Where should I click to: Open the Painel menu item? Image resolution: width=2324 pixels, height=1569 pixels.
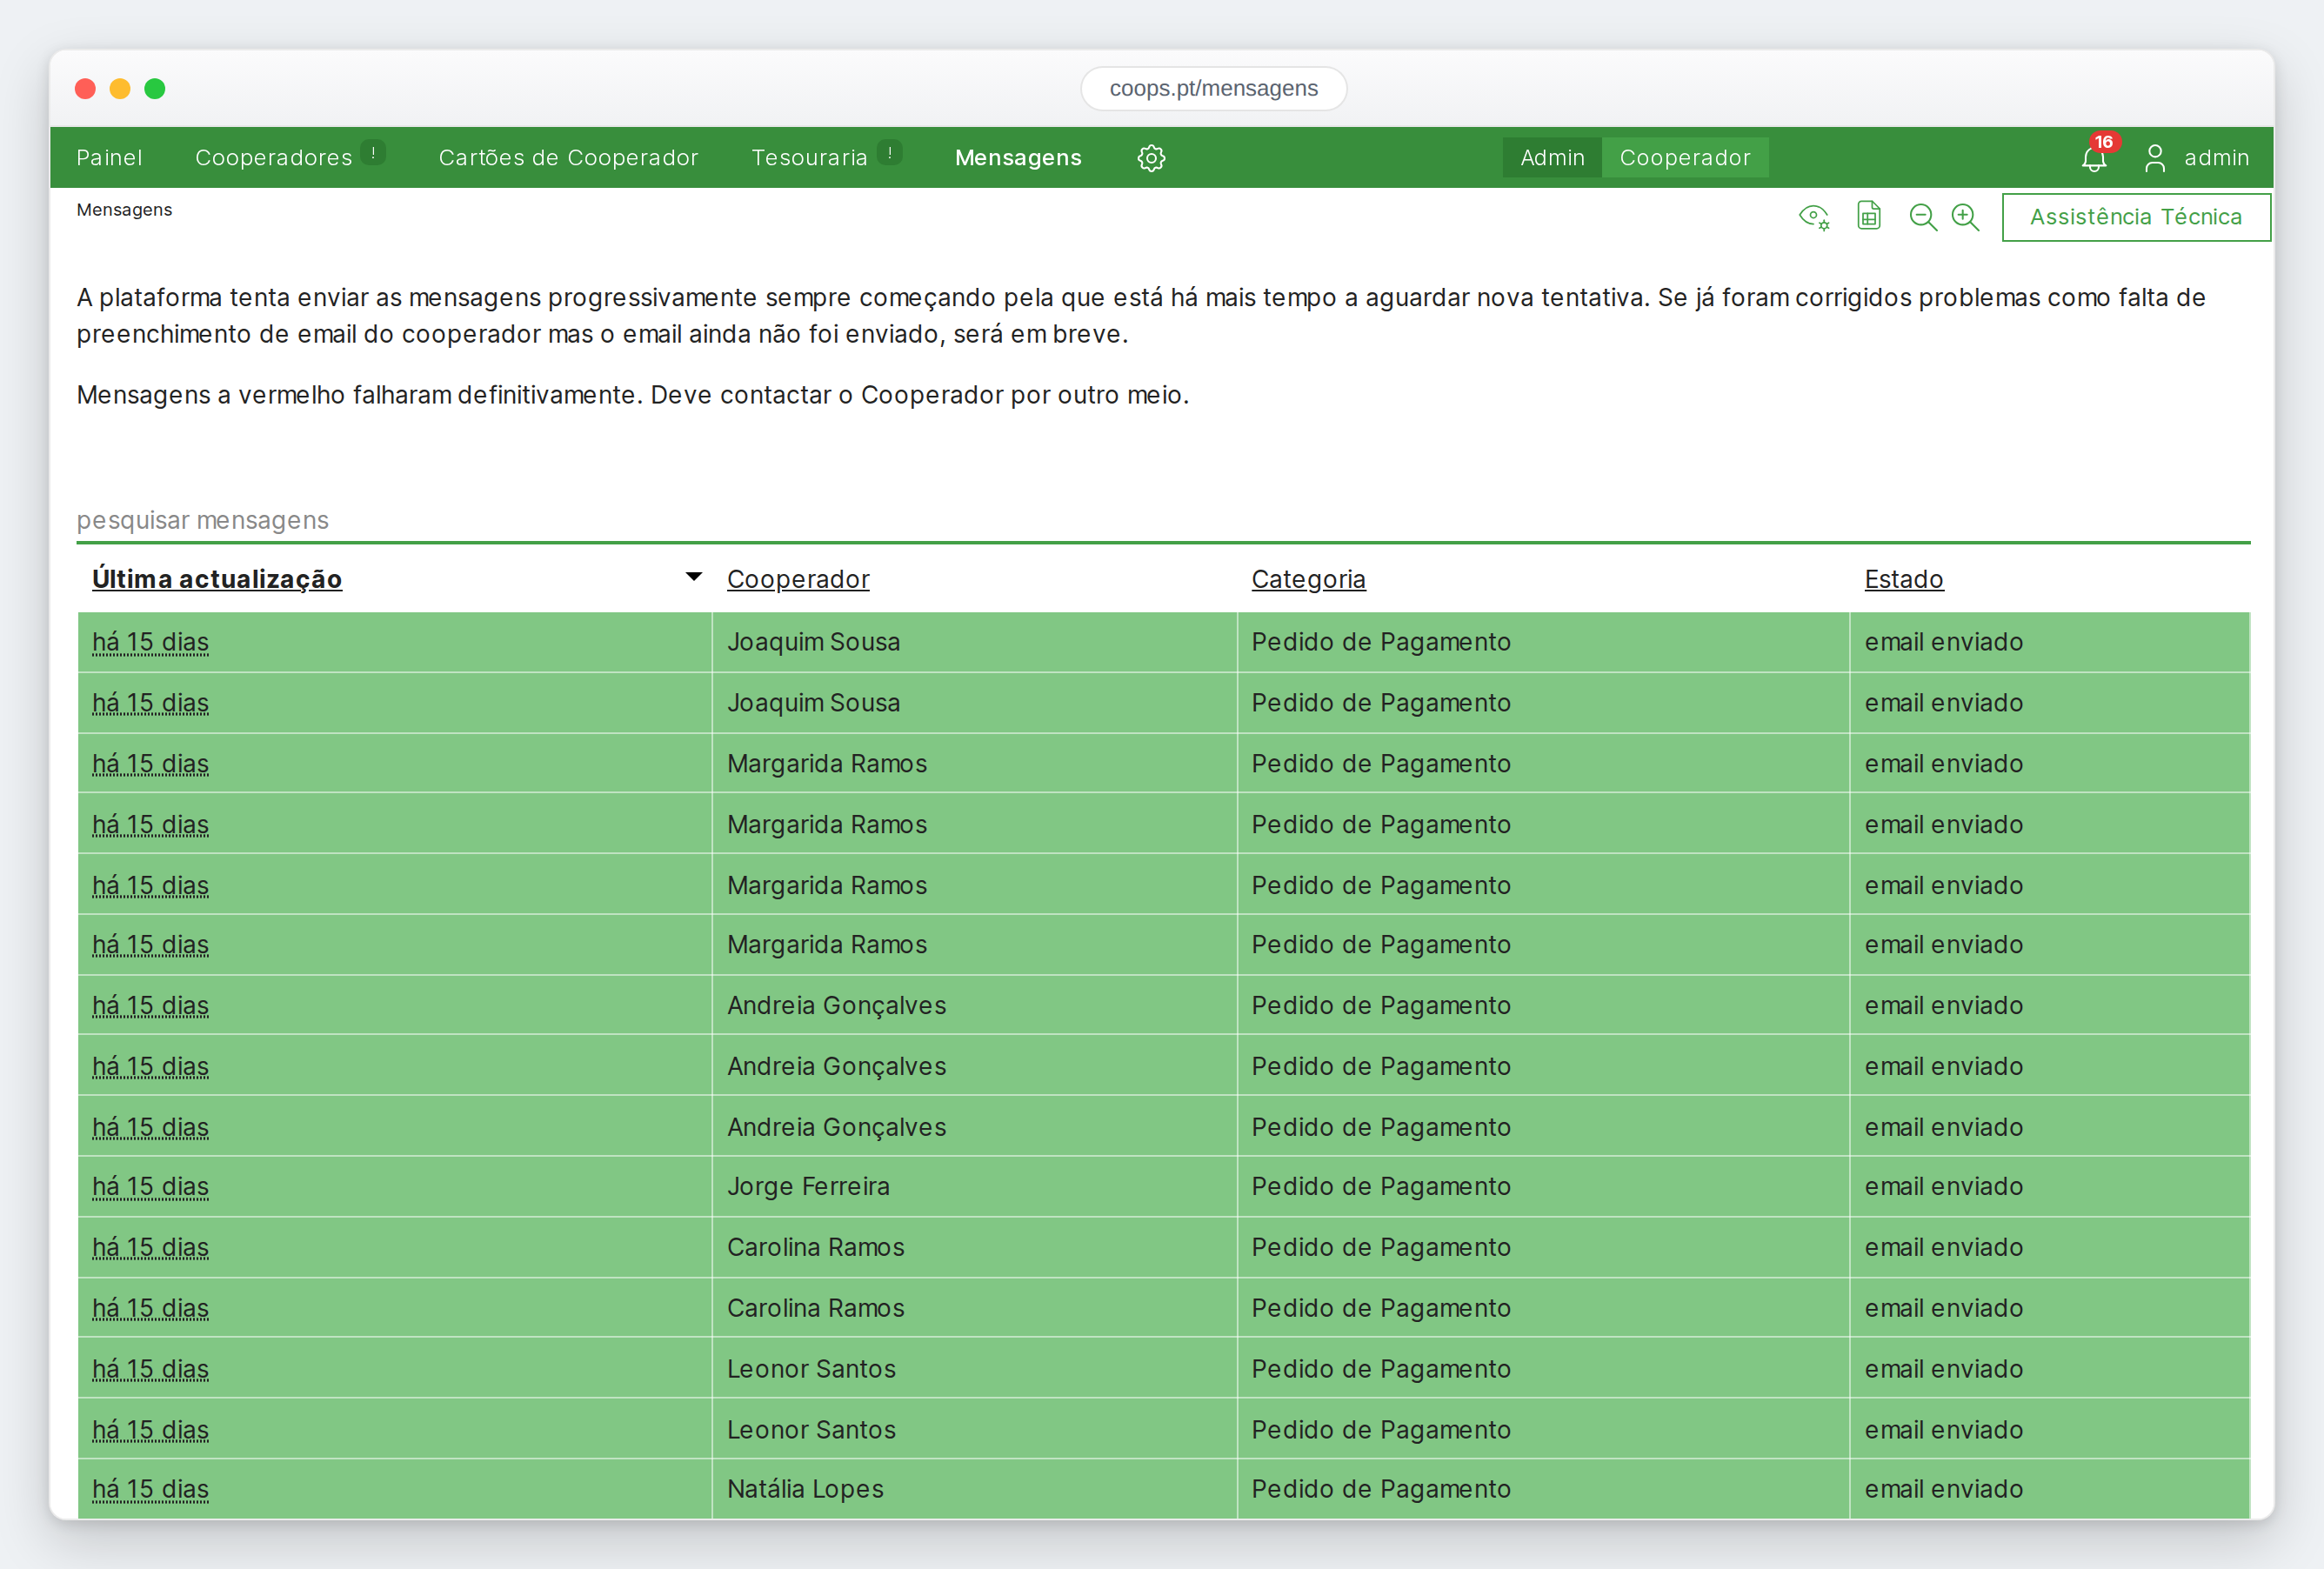110,158
